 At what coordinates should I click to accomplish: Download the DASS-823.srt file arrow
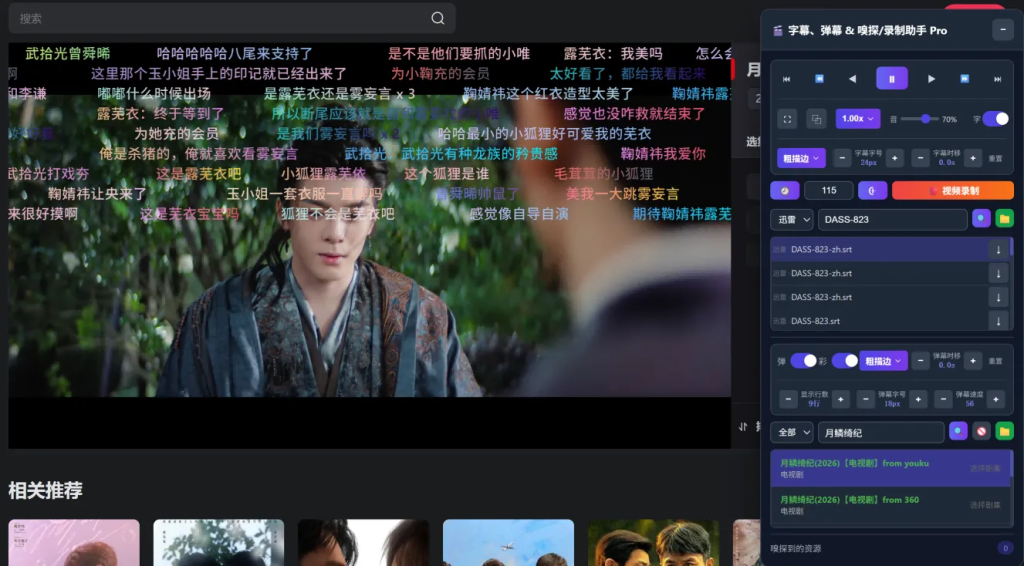[999, 321]
